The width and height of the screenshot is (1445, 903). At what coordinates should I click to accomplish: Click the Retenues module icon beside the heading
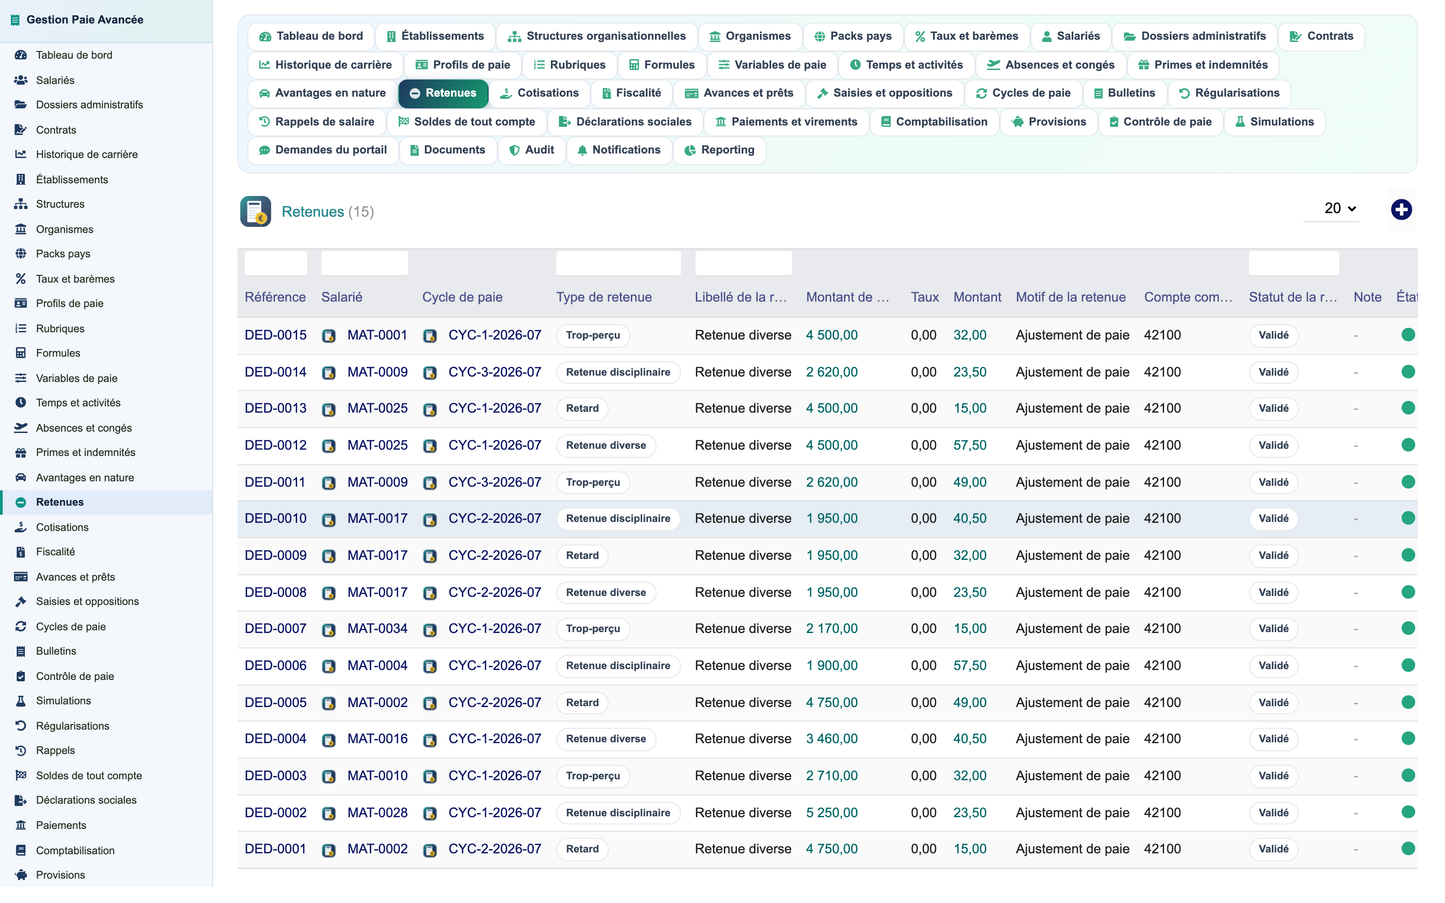256,211
